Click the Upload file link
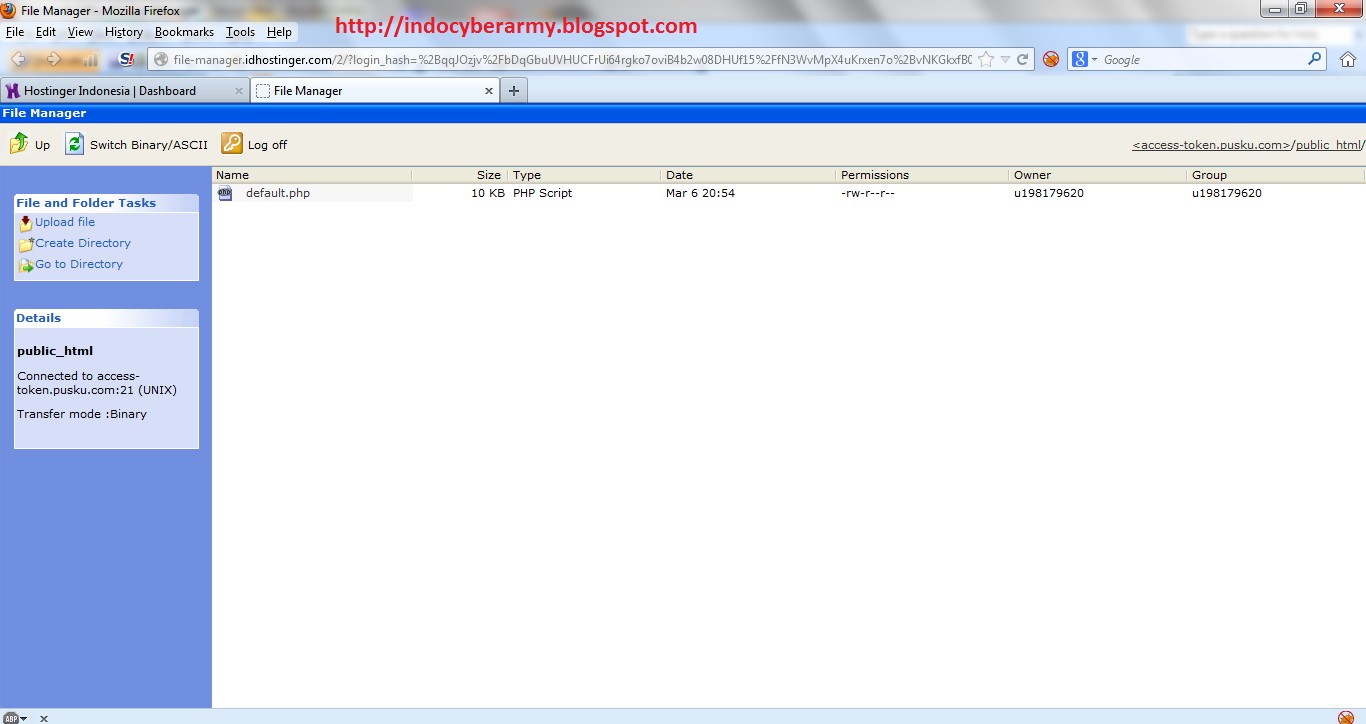The image size is (1366, 724). click(65, 222)
